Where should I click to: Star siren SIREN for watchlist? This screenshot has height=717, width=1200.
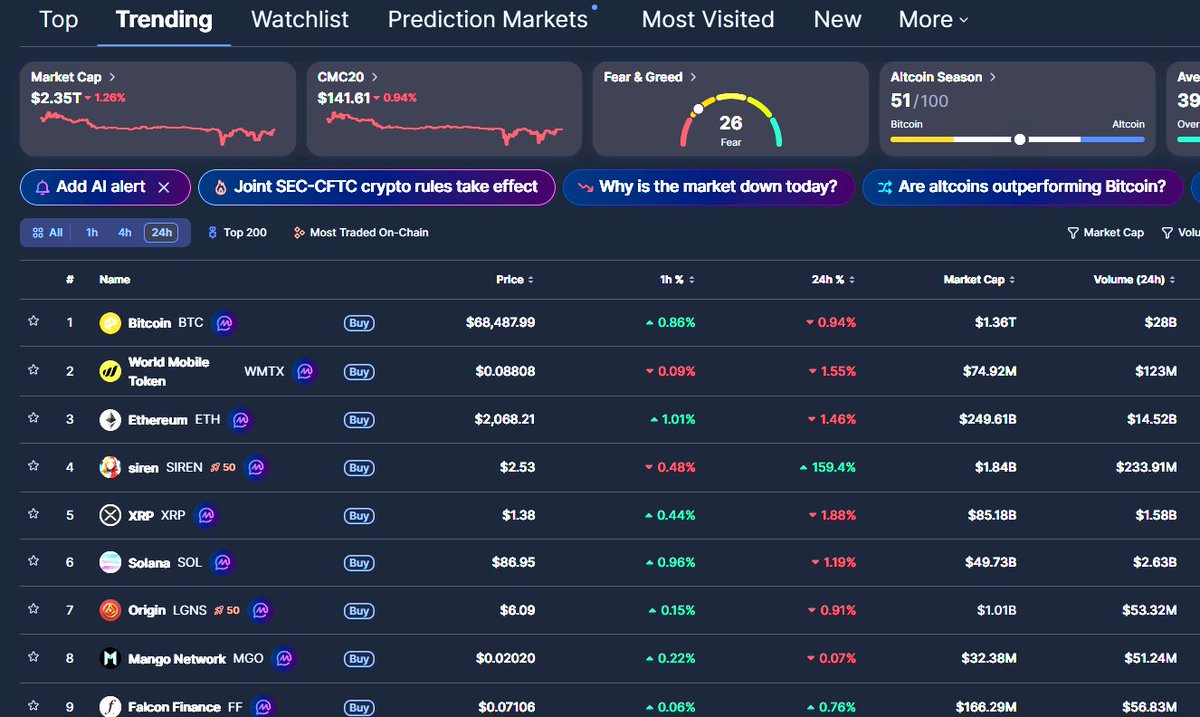(x=33, y=466)
